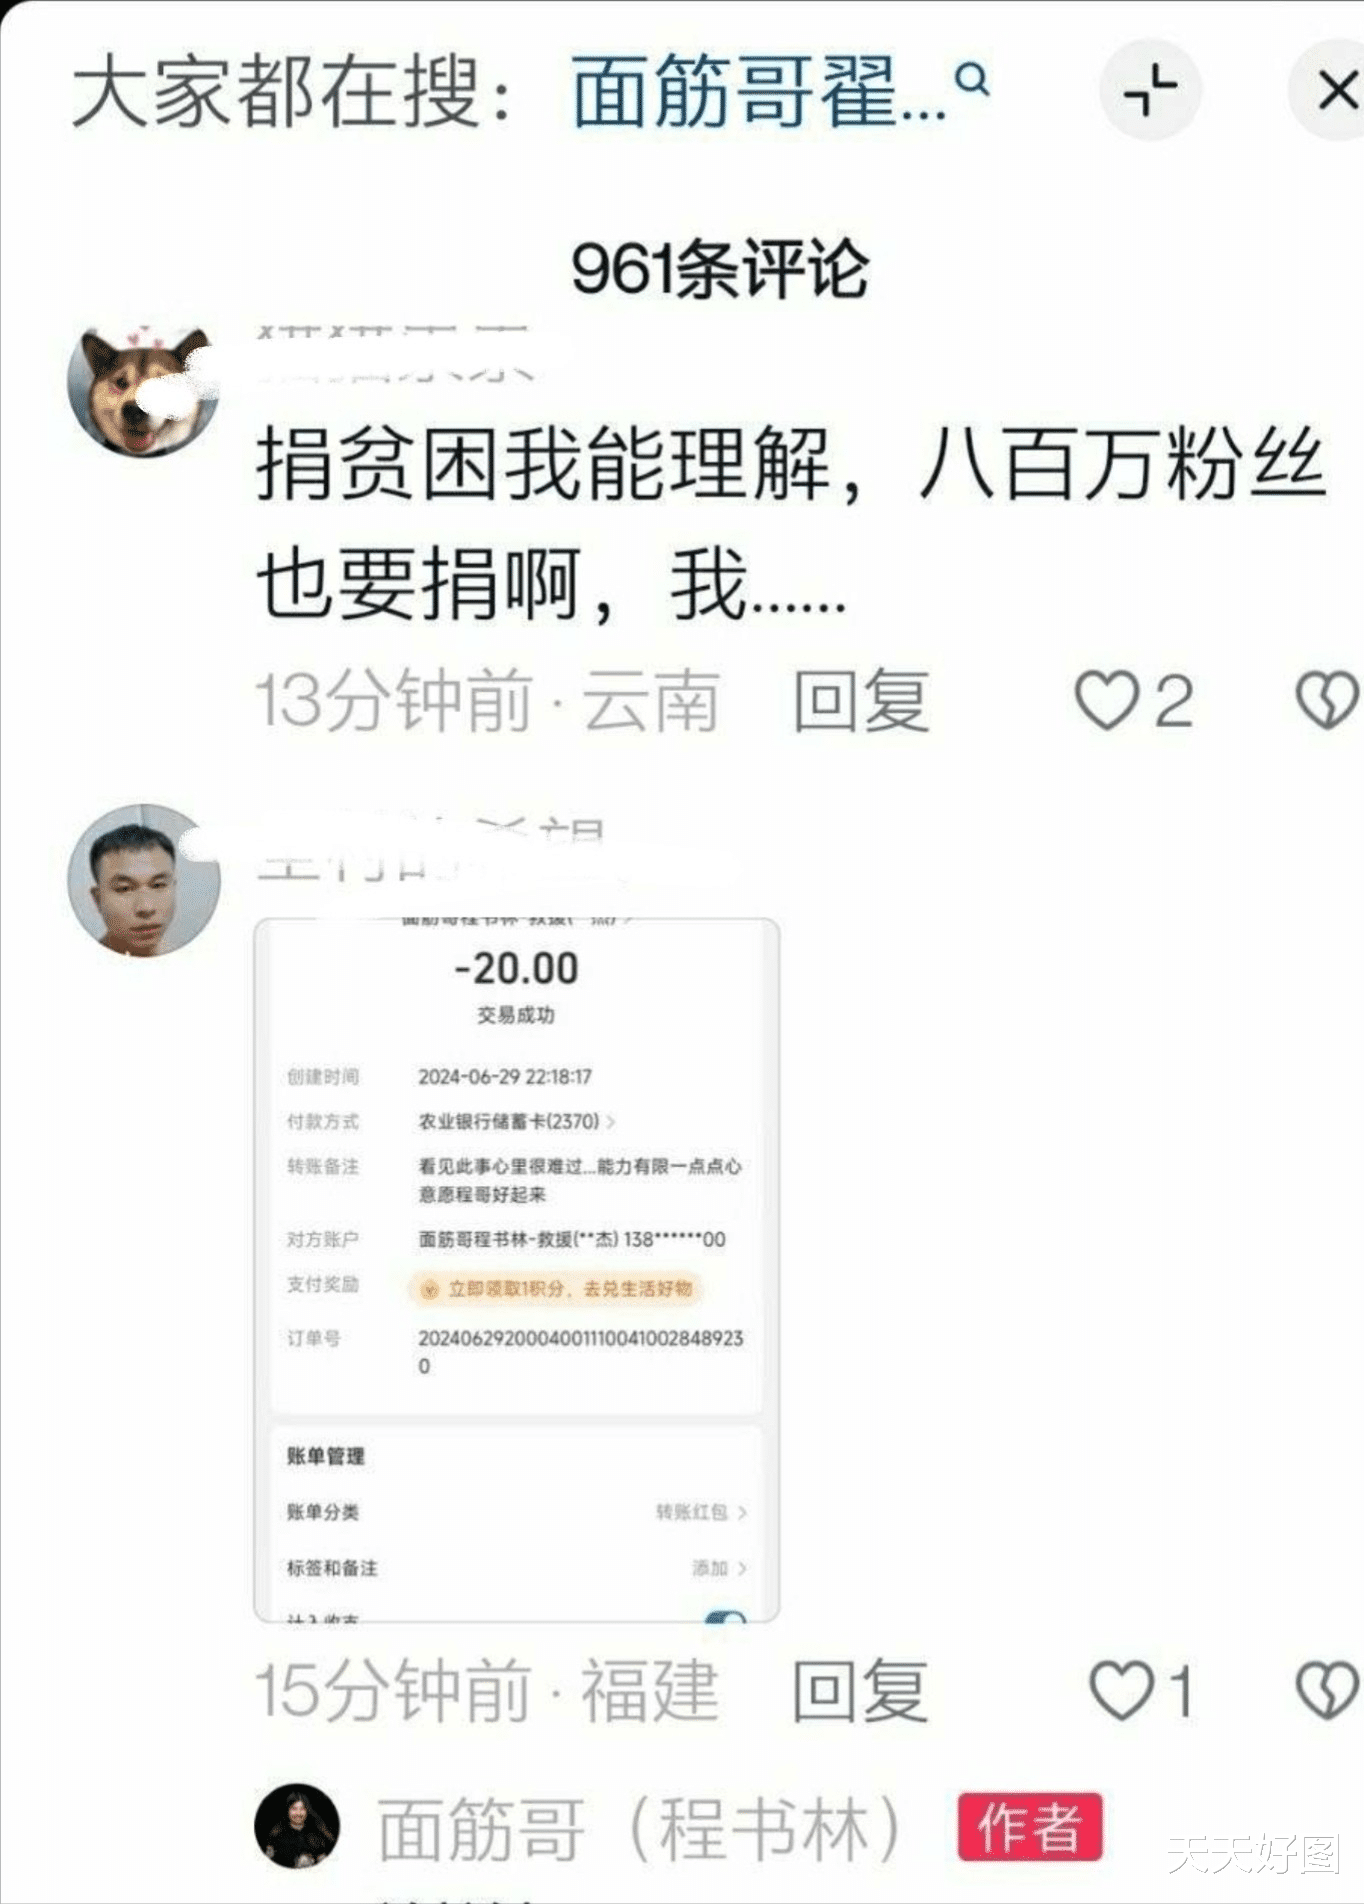
Task: Open the Shiba dog avatar profile
Action: (x=143, y=389)
